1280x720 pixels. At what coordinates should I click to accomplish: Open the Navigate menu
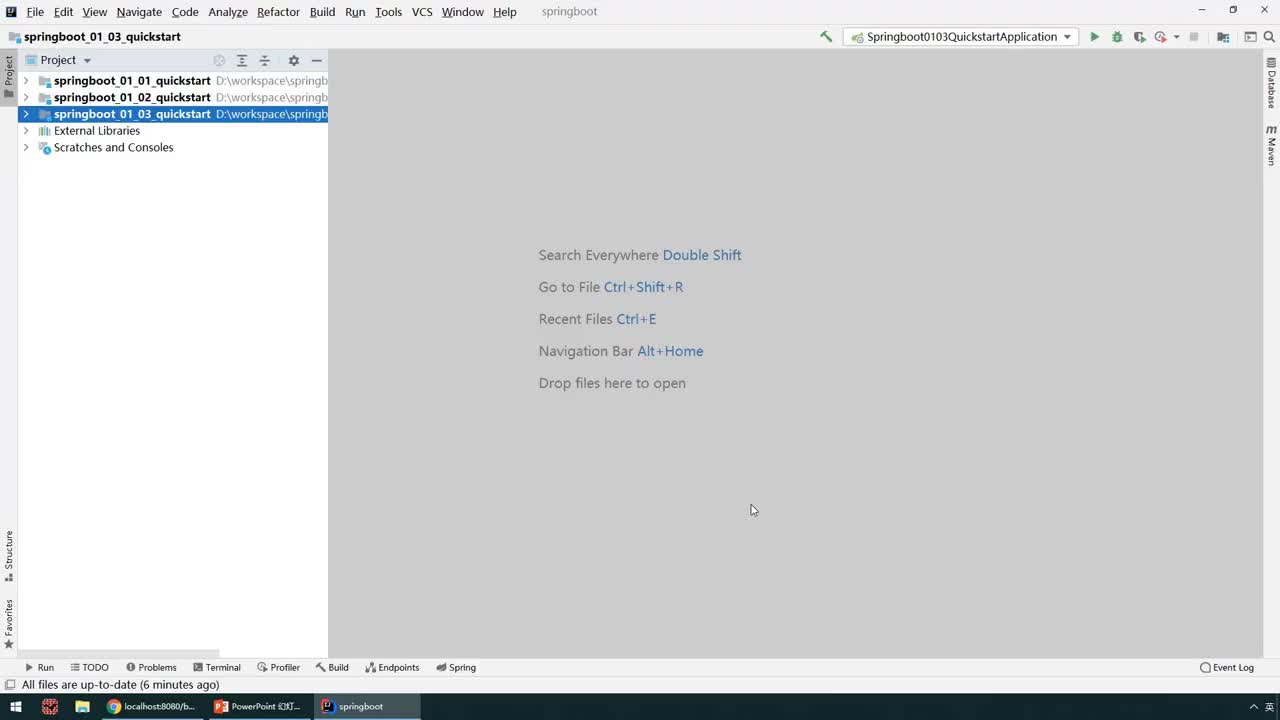point(139,12)
